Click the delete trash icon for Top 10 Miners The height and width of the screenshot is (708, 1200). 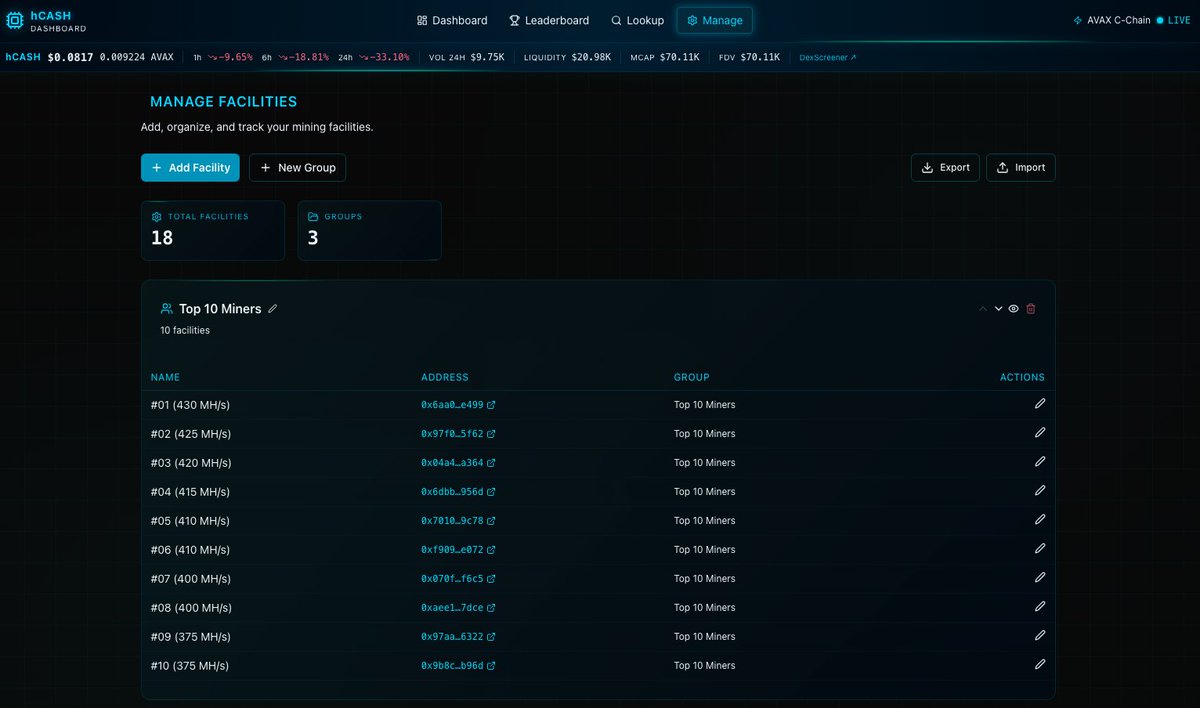[x=1030, y=308]
